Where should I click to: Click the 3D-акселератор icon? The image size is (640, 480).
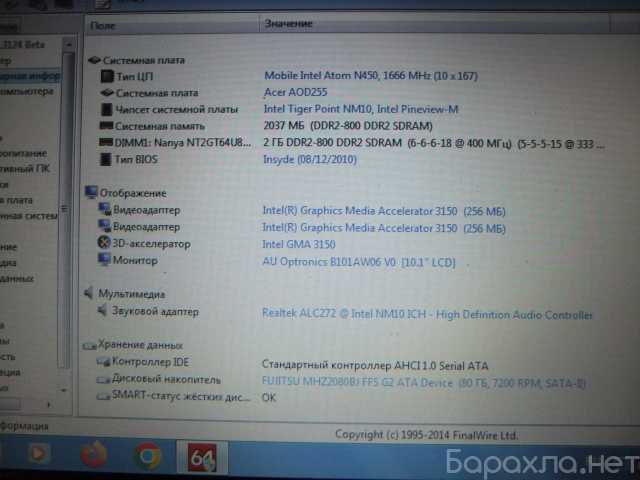click(x=104, y=243)
